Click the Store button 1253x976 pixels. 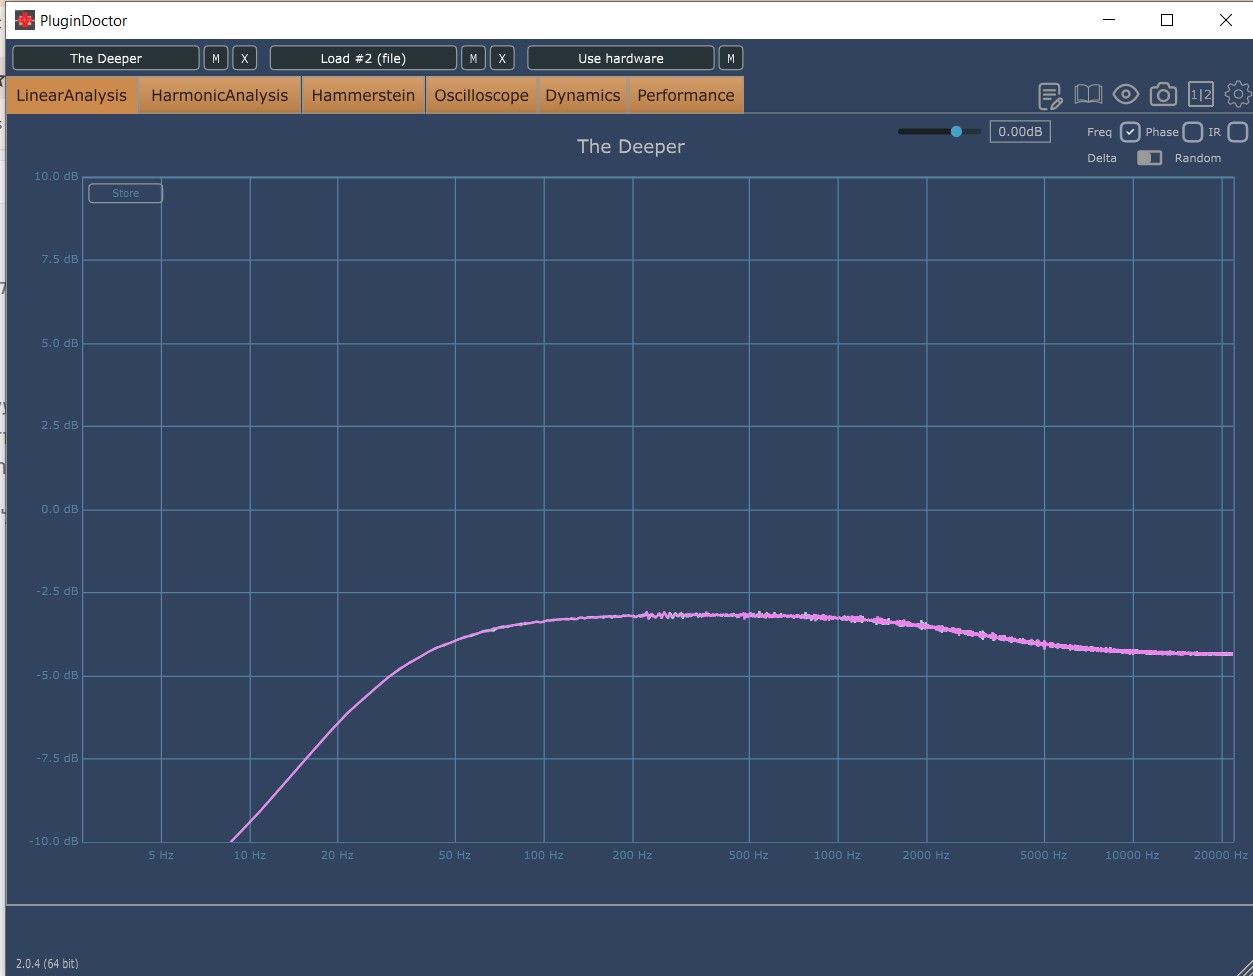point(126,193)
